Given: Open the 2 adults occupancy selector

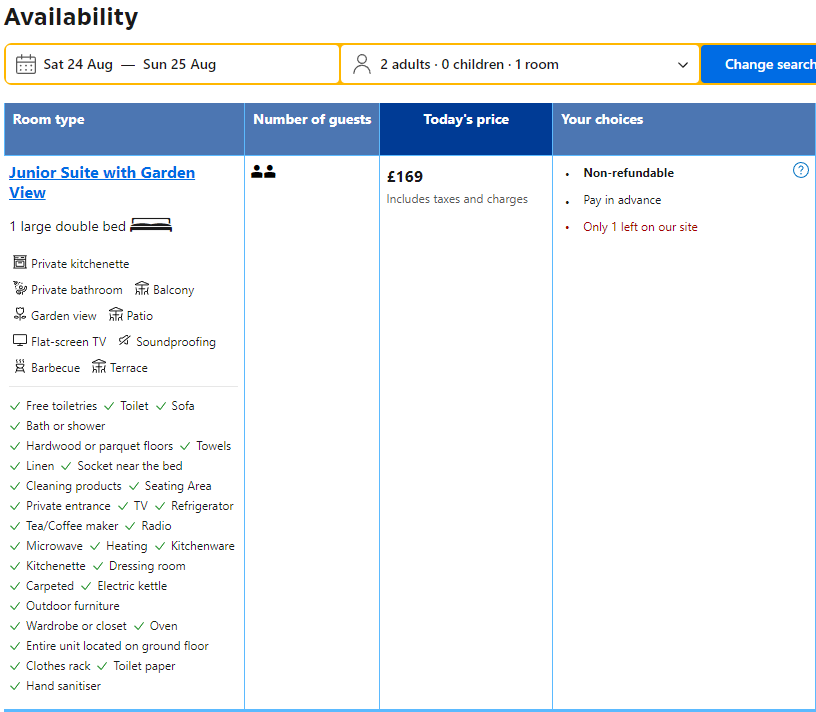Looking at the screenshot, I should point(469,65).
